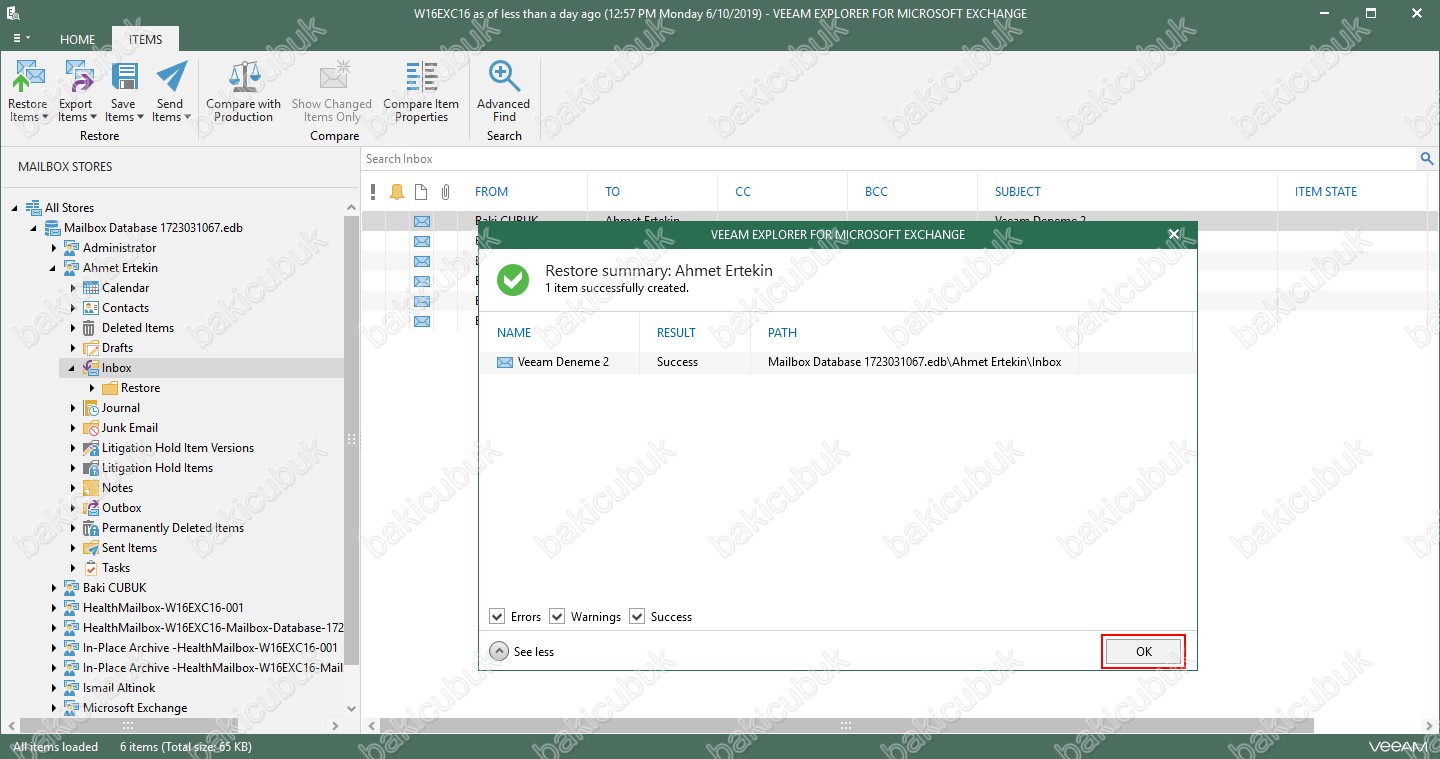
Task: Launch Advanced Find search tool
Action: pyautogui.click(x=504, y=91)
